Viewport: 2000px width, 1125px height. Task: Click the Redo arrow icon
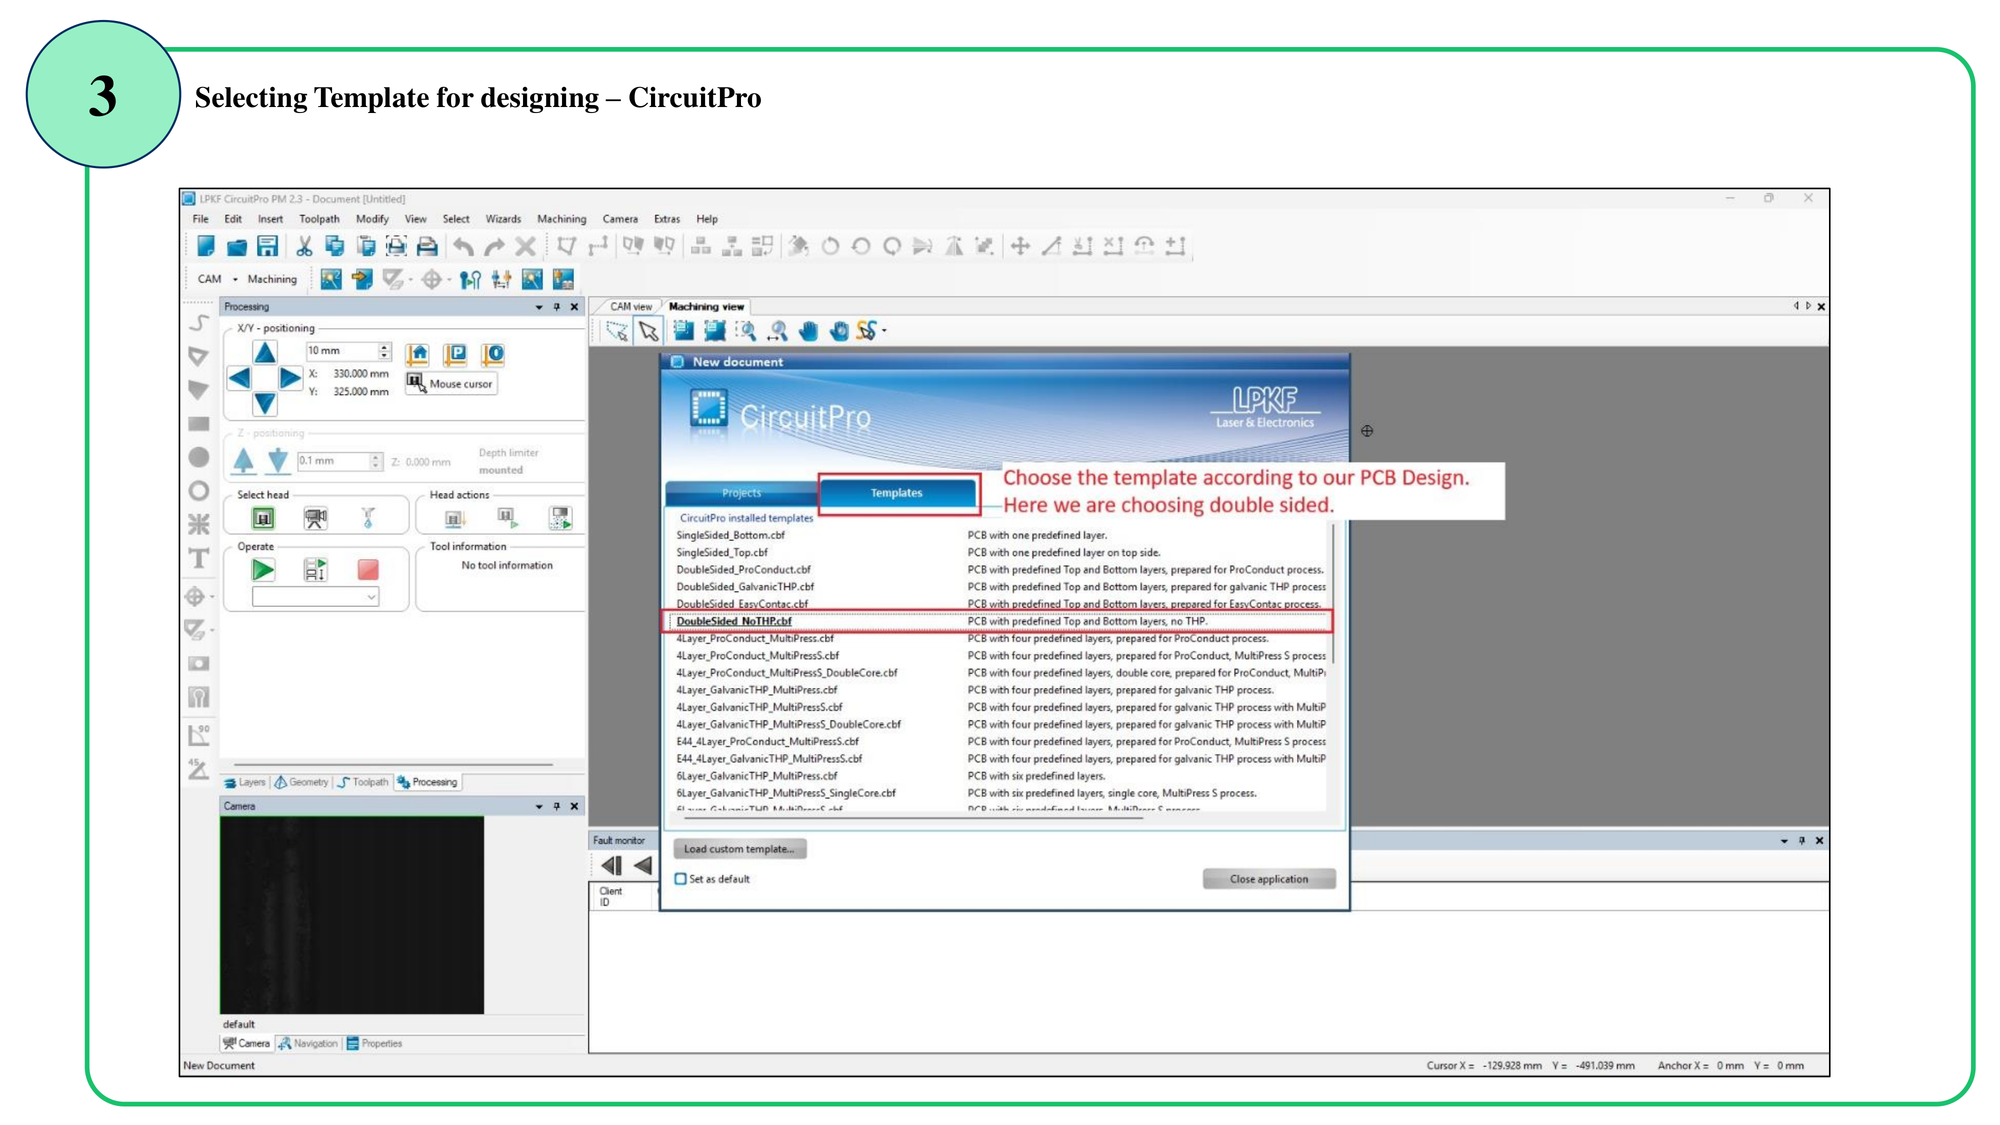(x=494, y=246)
